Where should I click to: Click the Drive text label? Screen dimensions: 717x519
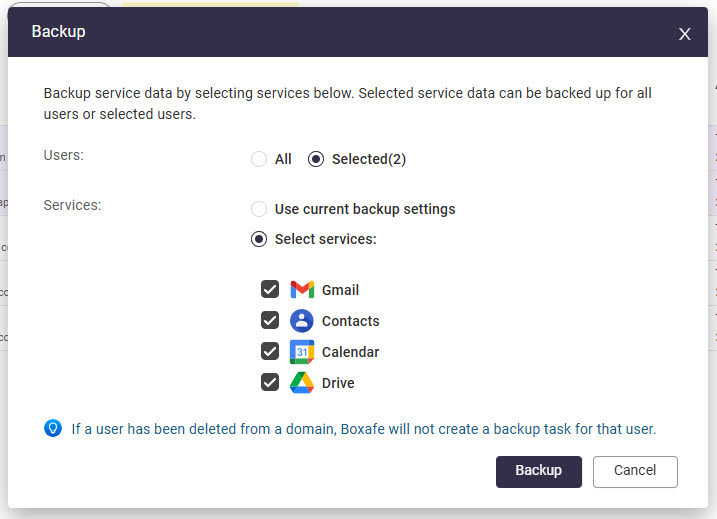point(338,383)
